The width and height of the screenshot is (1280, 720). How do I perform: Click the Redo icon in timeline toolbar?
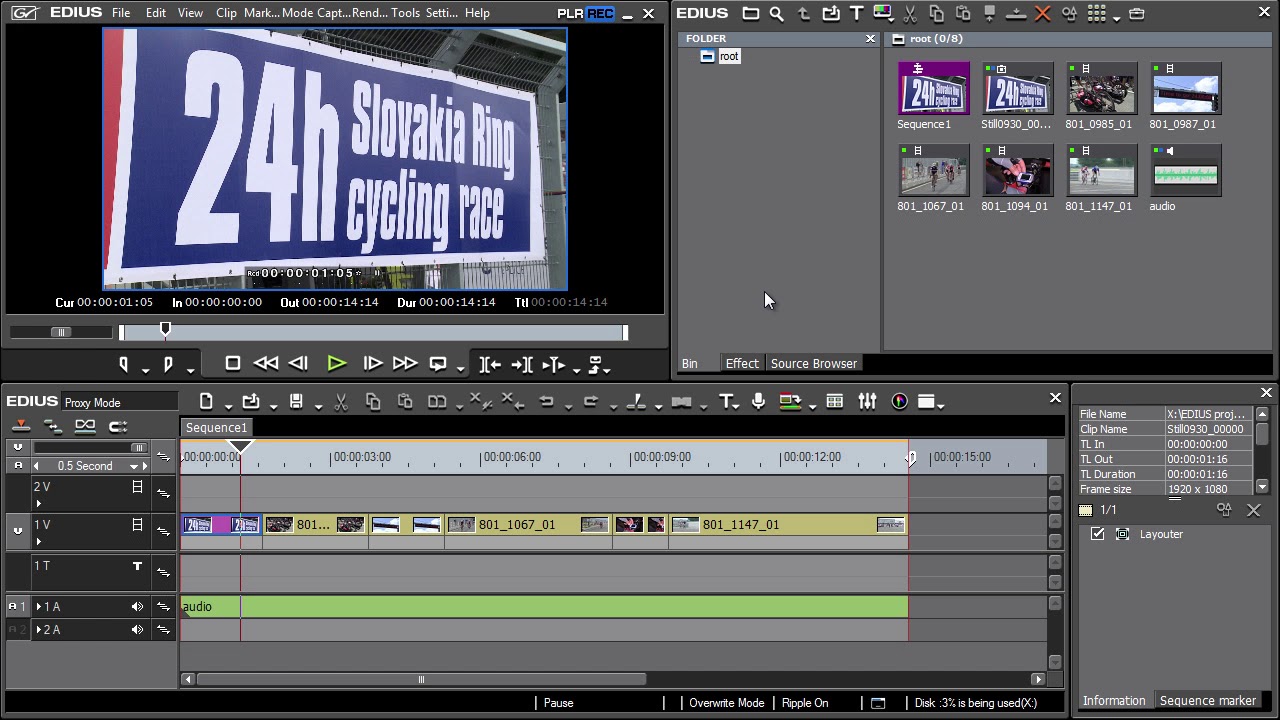pos(591,401)
